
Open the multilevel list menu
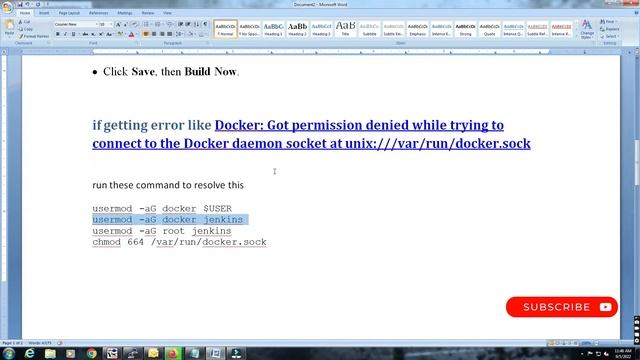pyautogui.click(x=170, y=24)
